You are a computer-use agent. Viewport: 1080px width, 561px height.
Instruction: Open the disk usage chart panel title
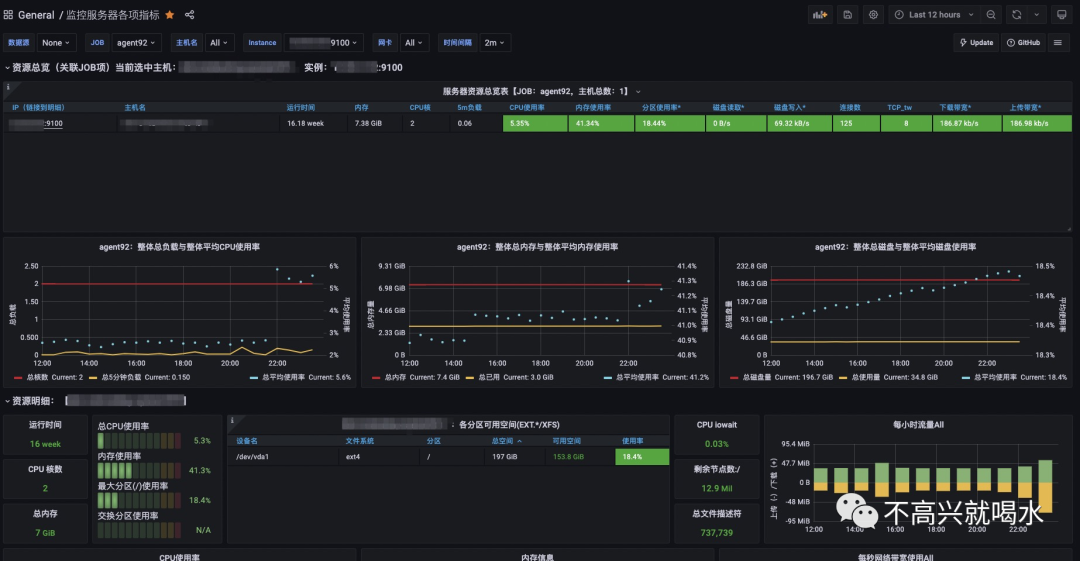pos(895,247)
